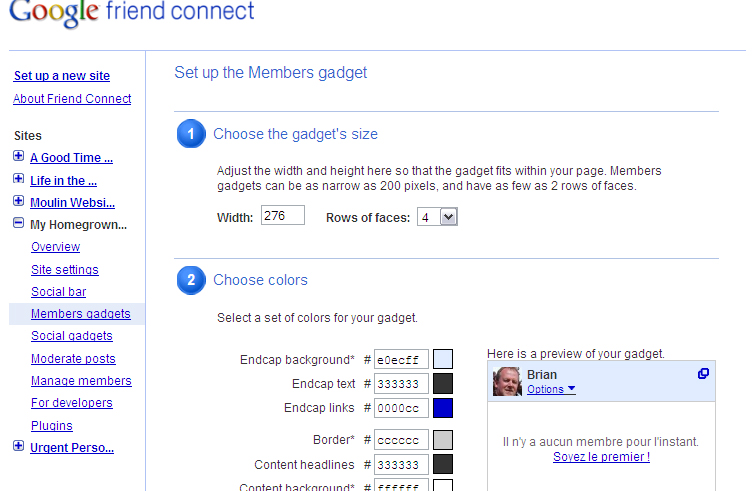Edit Endcap text hex value field
Viewport: 754px width, 491px height.
tap(401, 384)
